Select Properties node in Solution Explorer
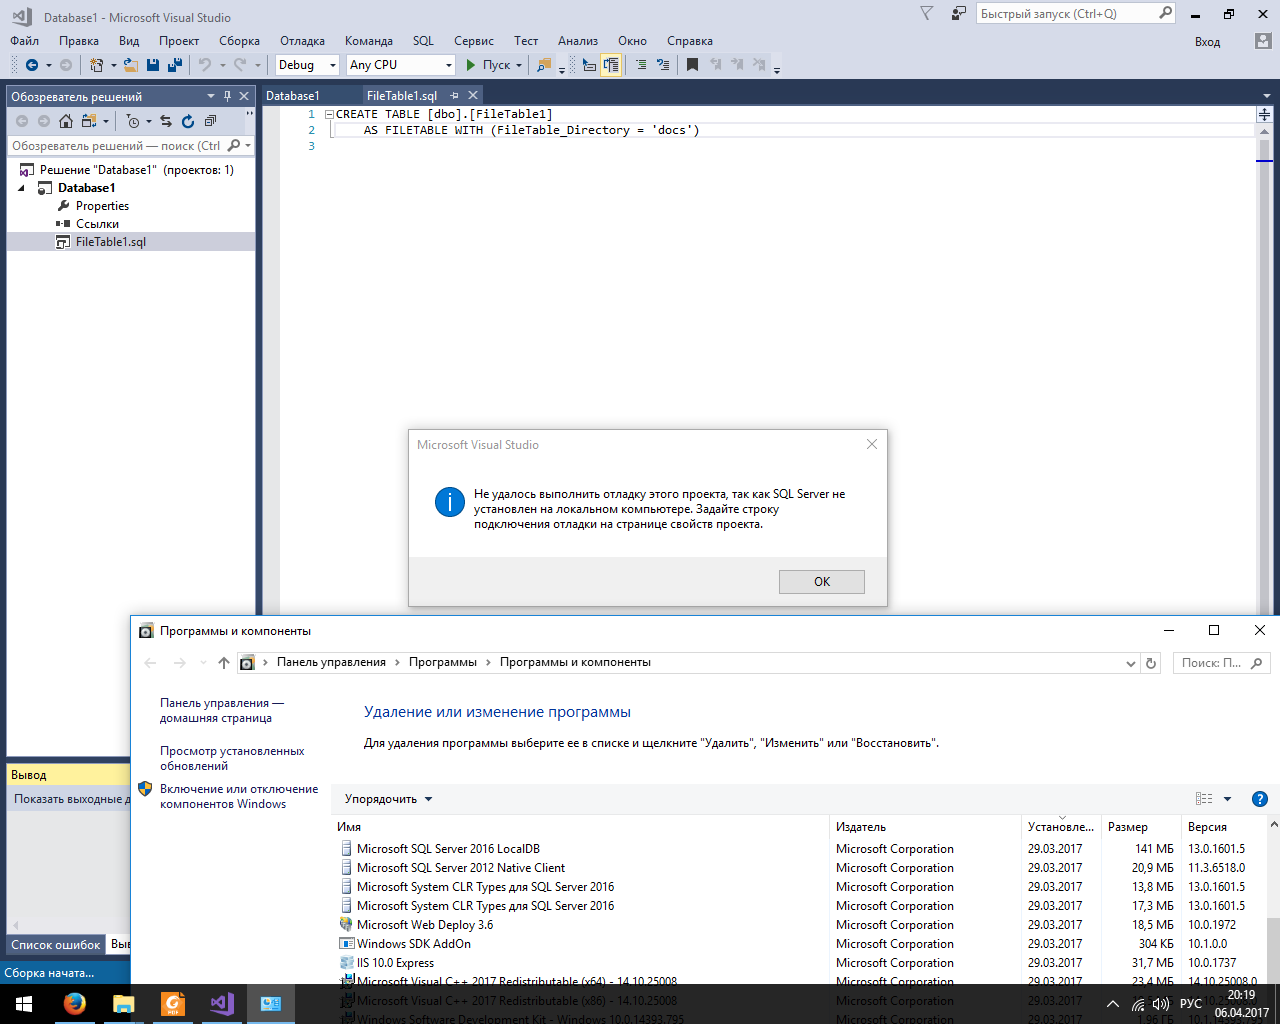This screenshot has width=1280, height=1024. (x=102, y=206)
